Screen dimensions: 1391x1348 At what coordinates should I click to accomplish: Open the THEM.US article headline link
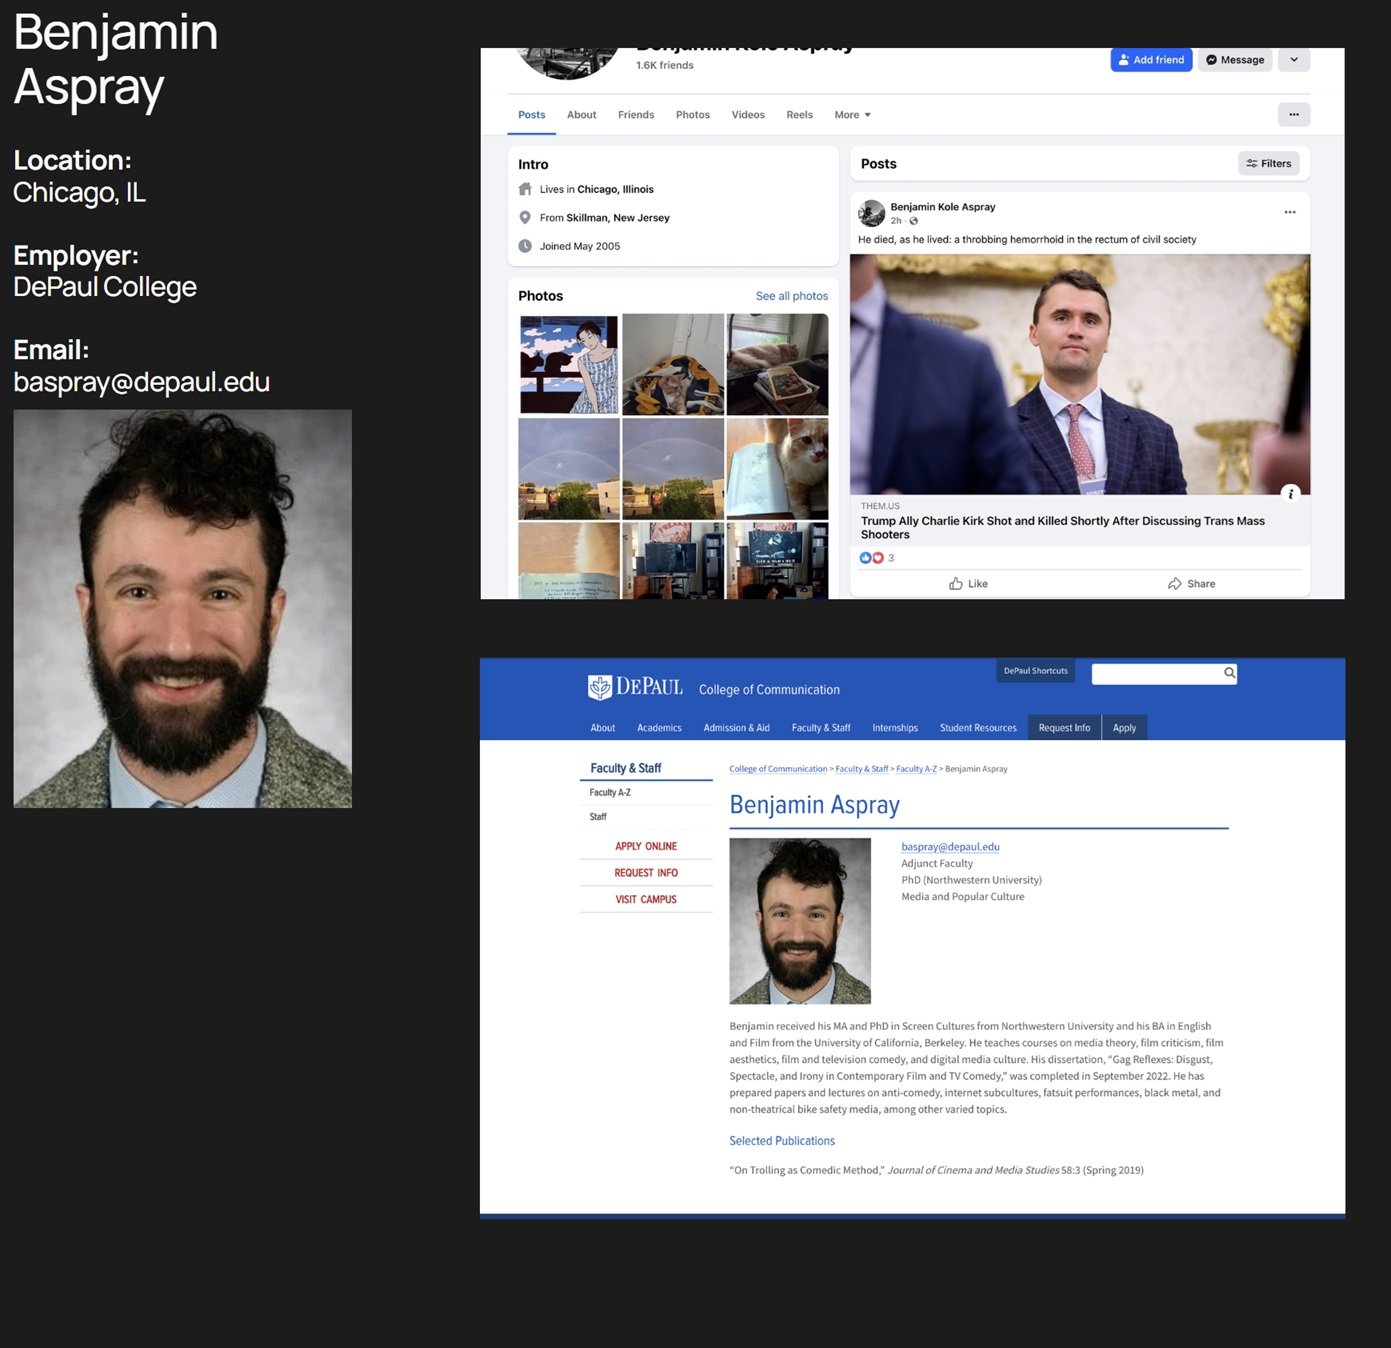(x=1063, y=528)
